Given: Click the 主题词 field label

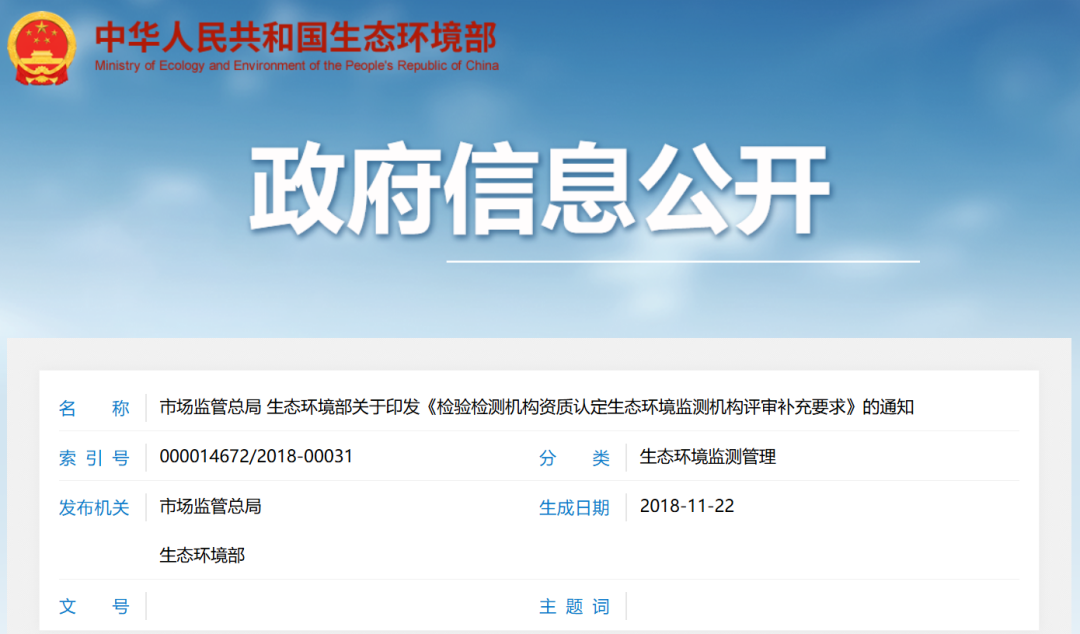Looking at the screenshot, I should [574, 607].
